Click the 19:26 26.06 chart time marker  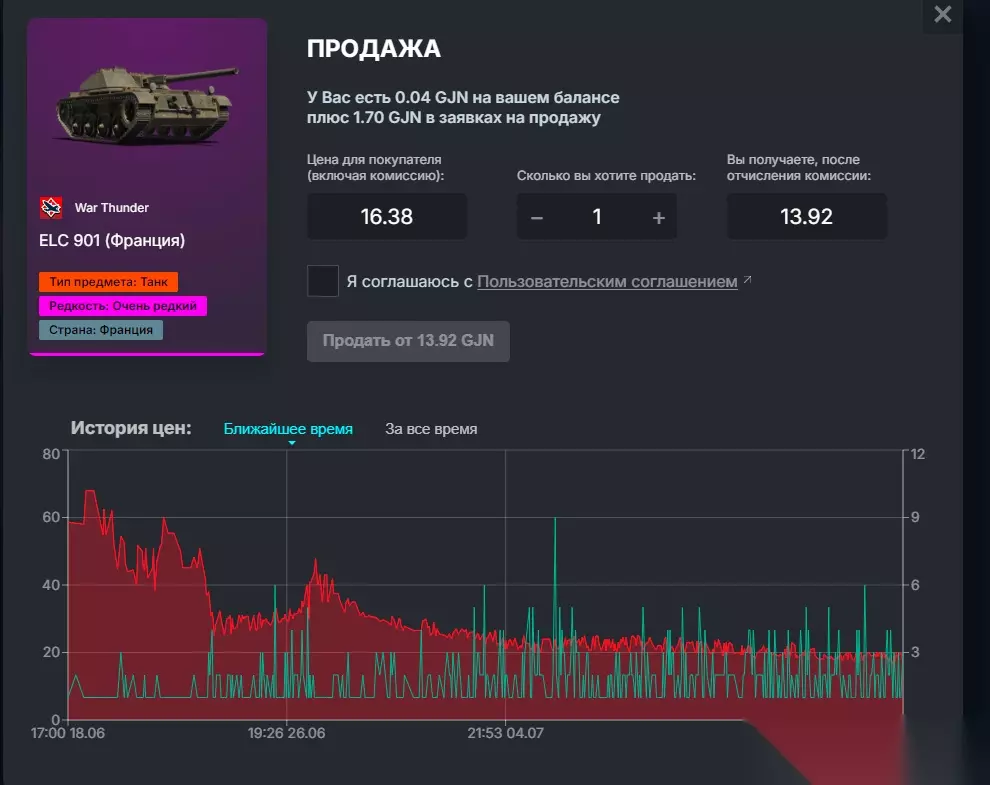(286, 733)
